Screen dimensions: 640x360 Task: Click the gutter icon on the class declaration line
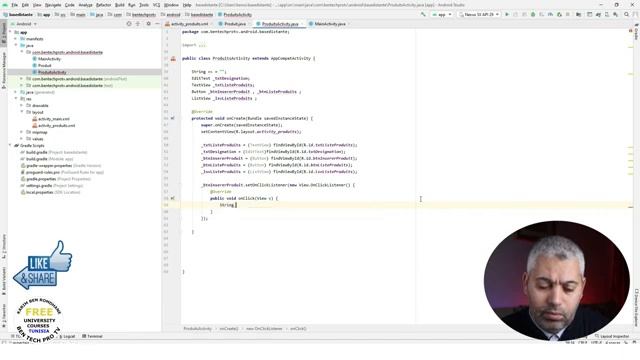[x=173, y=59]
